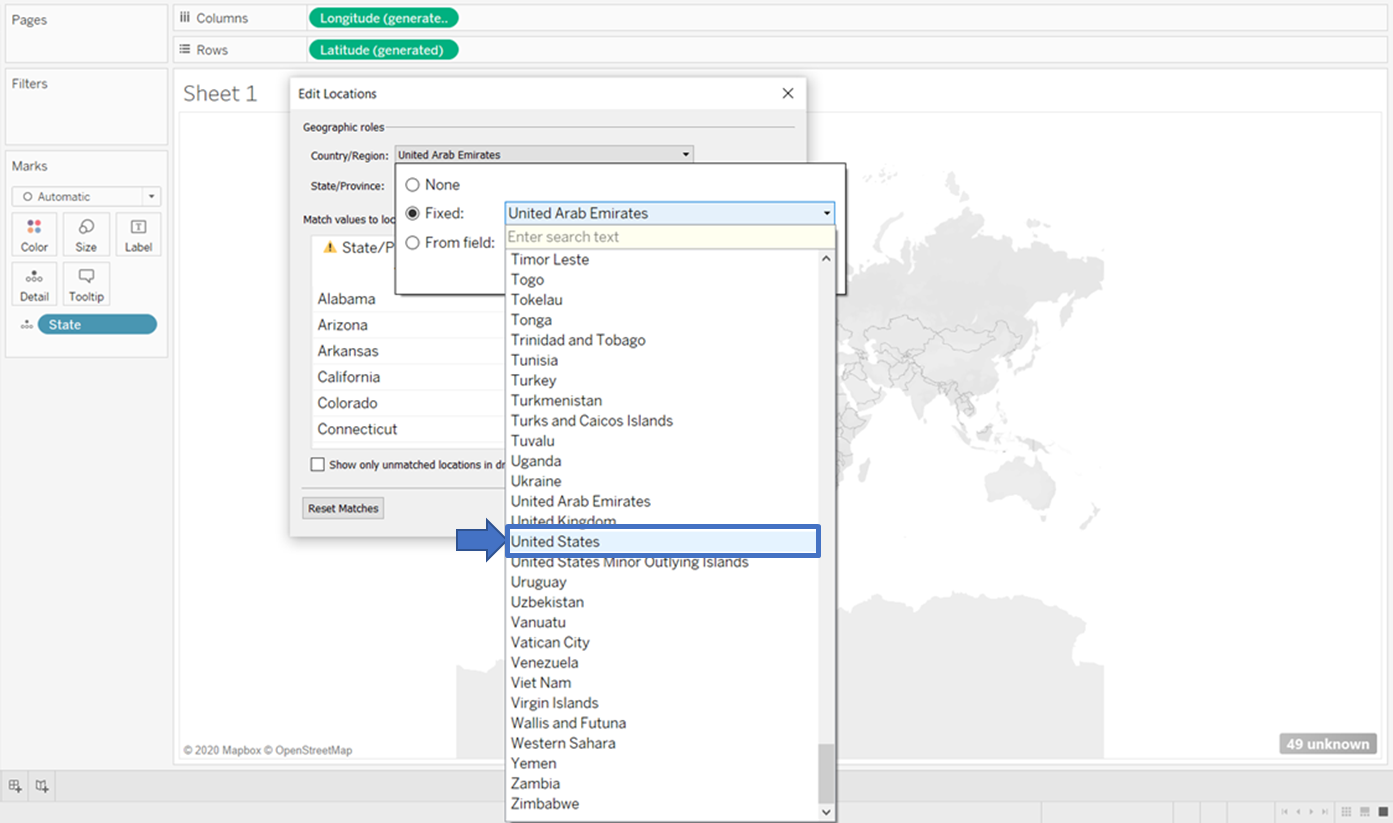Open the Automatic mark type dropdown
The image size is (1393, 823).
[86, 197]
